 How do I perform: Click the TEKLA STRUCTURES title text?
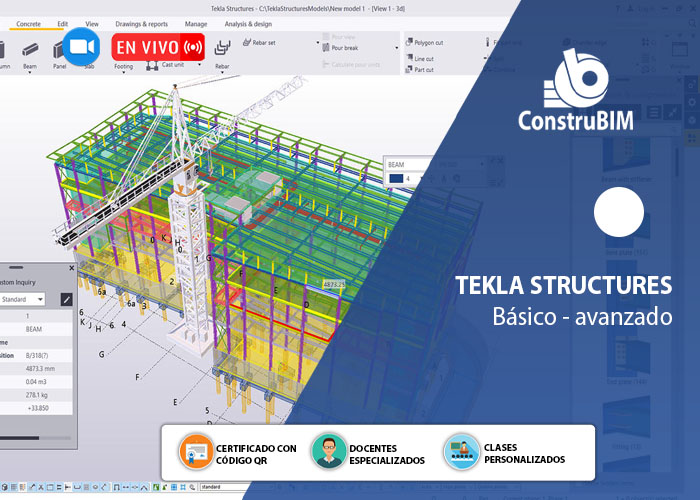point(563,286)
